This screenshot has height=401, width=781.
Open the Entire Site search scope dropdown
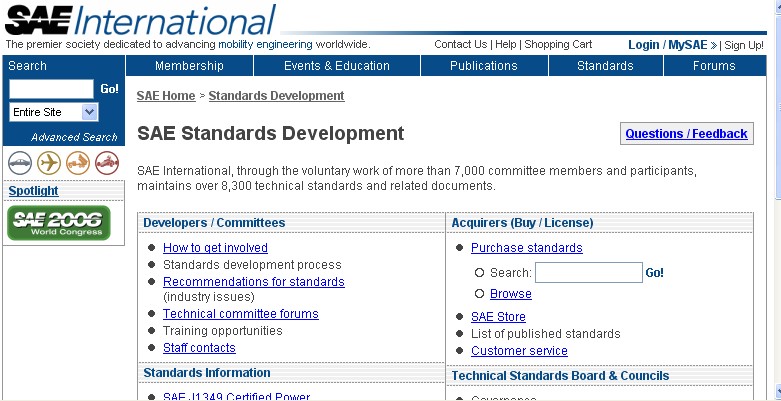click(x=54, y=112)
